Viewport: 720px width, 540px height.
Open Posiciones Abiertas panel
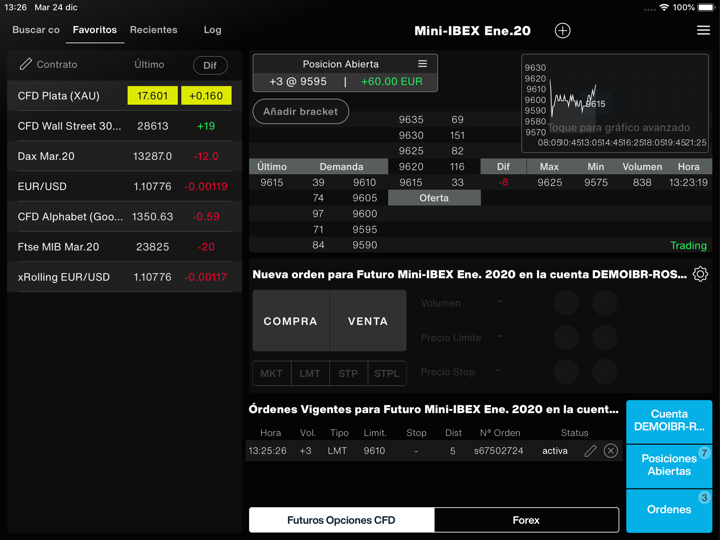[x=669, y=465]
